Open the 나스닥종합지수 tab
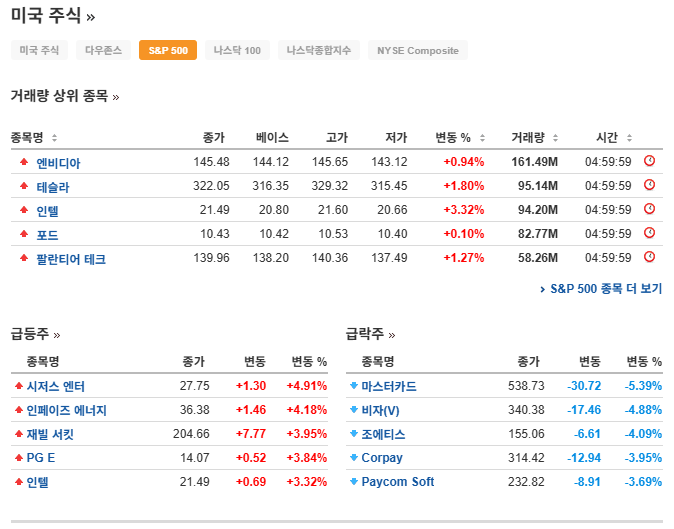The height and width of the screenshot is (529, 674). click(319, 50)
